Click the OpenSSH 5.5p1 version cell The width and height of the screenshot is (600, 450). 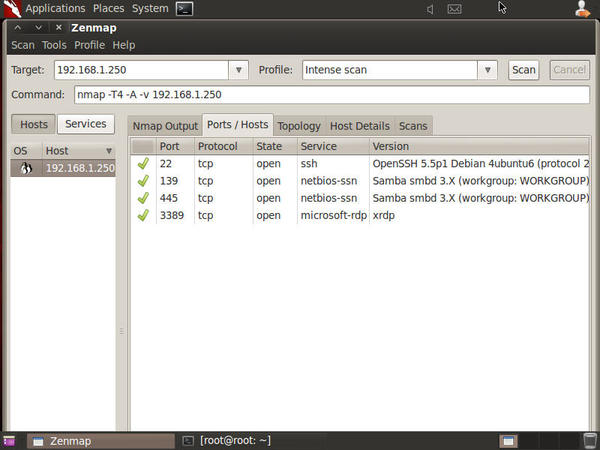coord(481,163)
